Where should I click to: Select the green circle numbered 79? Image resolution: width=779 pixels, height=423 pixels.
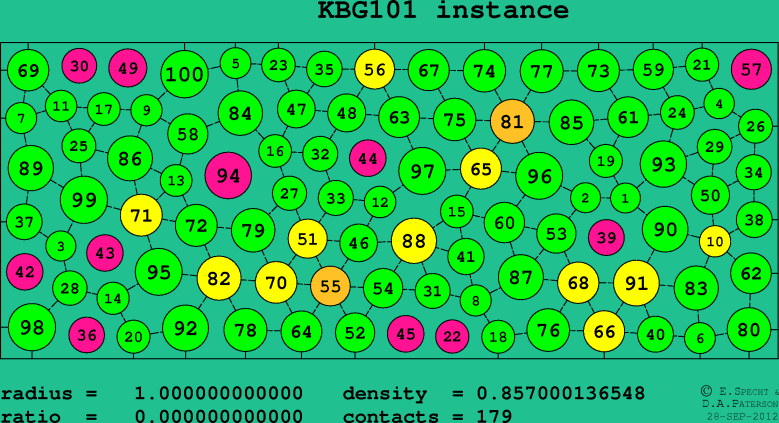coord(253,230)
